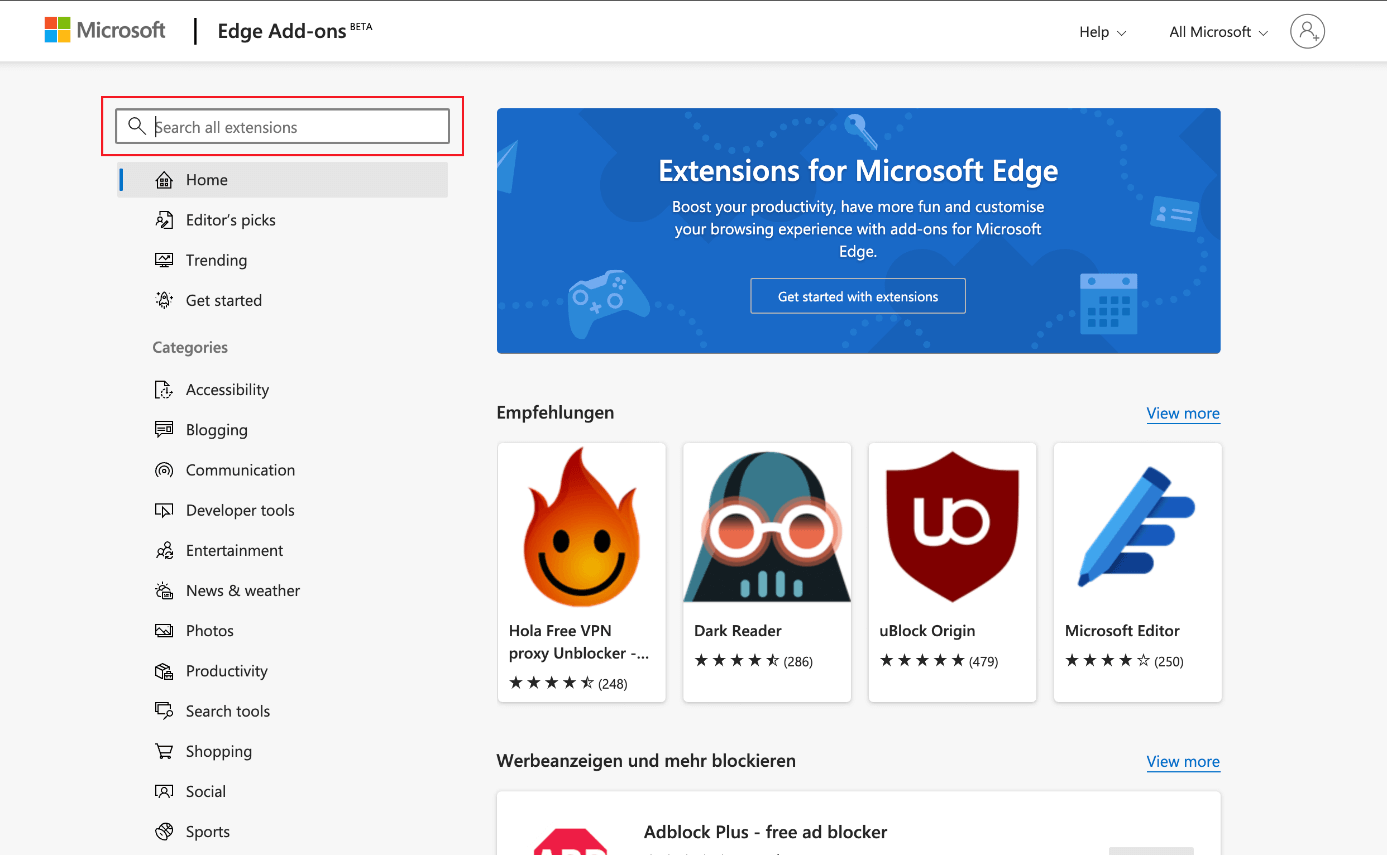The width and height of the screenshot is (1387, 855).
Task: Click the search magnifier icon
Action: pos(137,127)
